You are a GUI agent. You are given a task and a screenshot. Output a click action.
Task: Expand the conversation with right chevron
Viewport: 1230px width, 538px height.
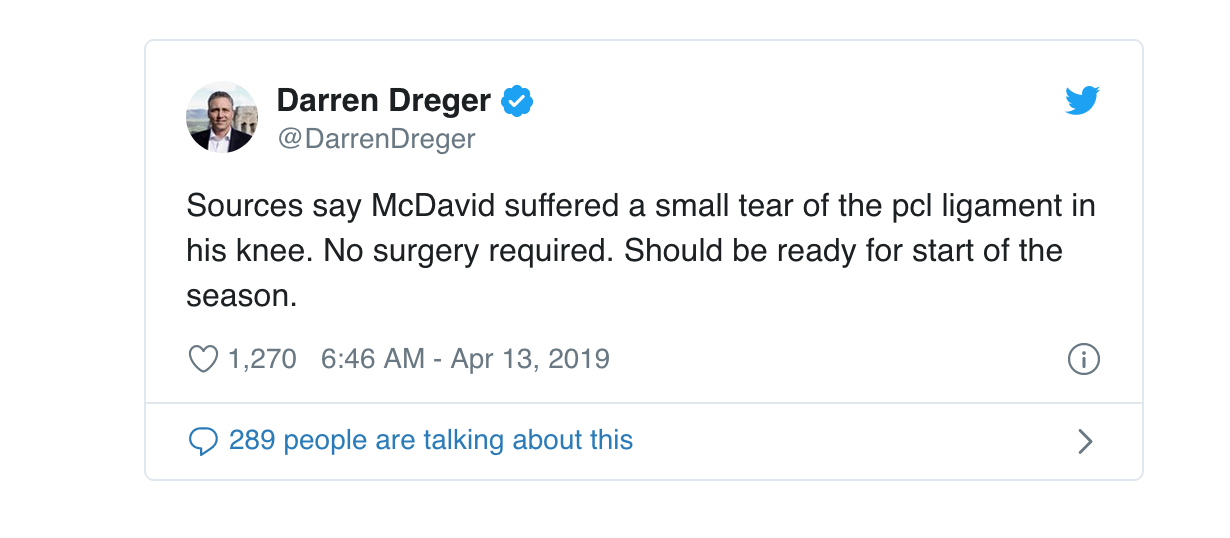coord(1085,441)
